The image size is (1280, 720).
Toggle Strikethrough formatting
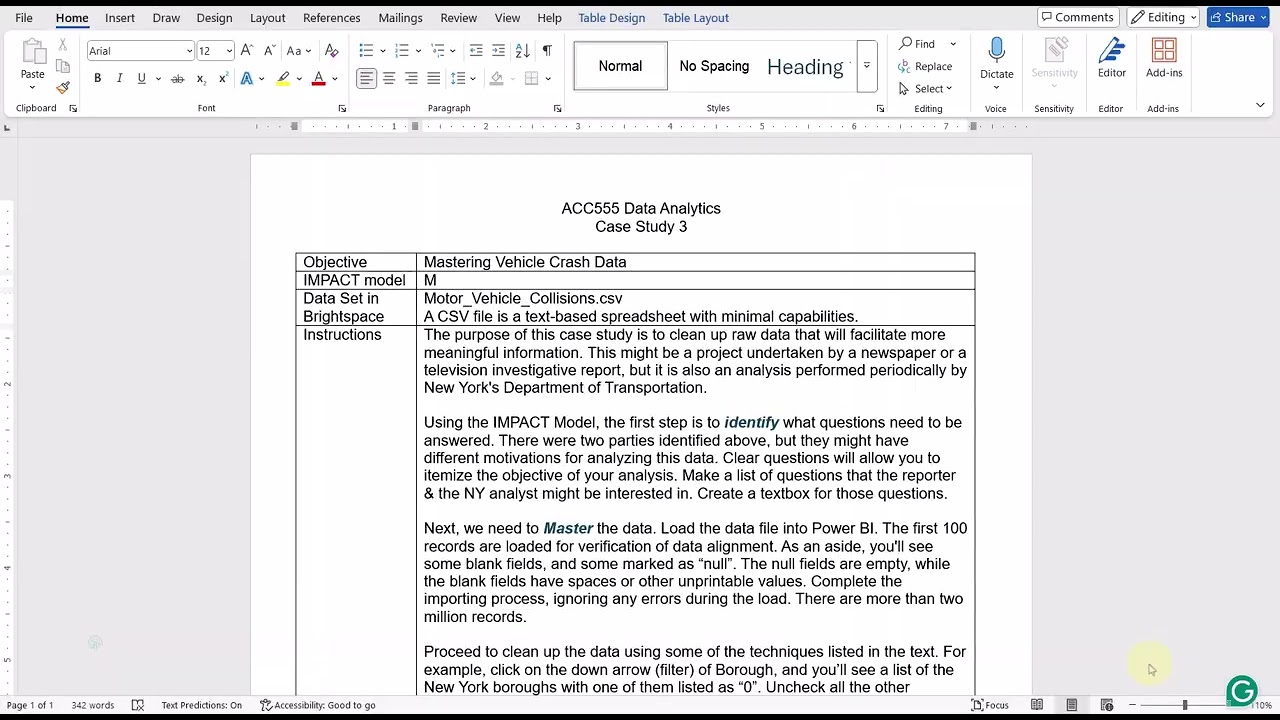point(177,78)
